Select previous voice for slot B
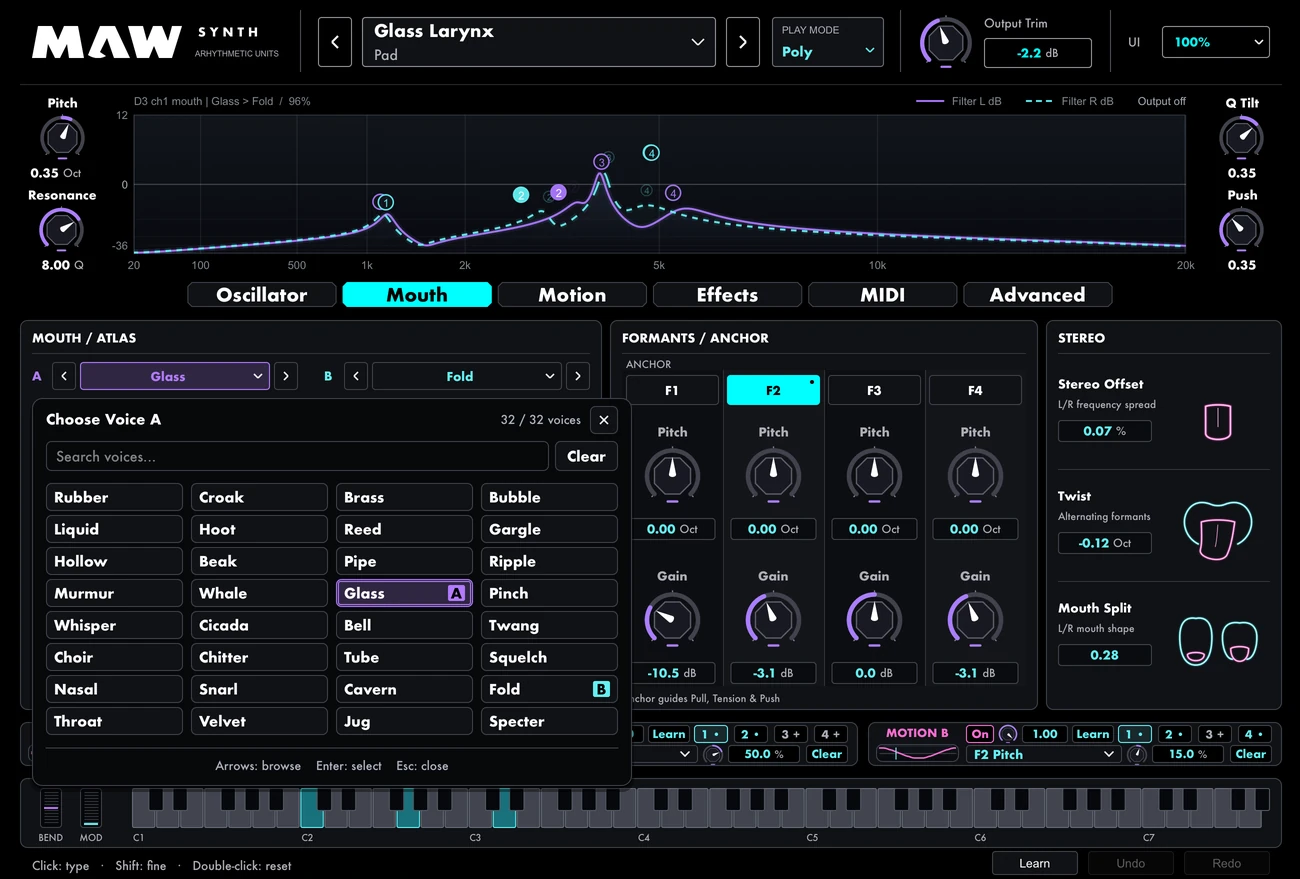This screenshot has width=1300, height=879. [x=356, y=376]
